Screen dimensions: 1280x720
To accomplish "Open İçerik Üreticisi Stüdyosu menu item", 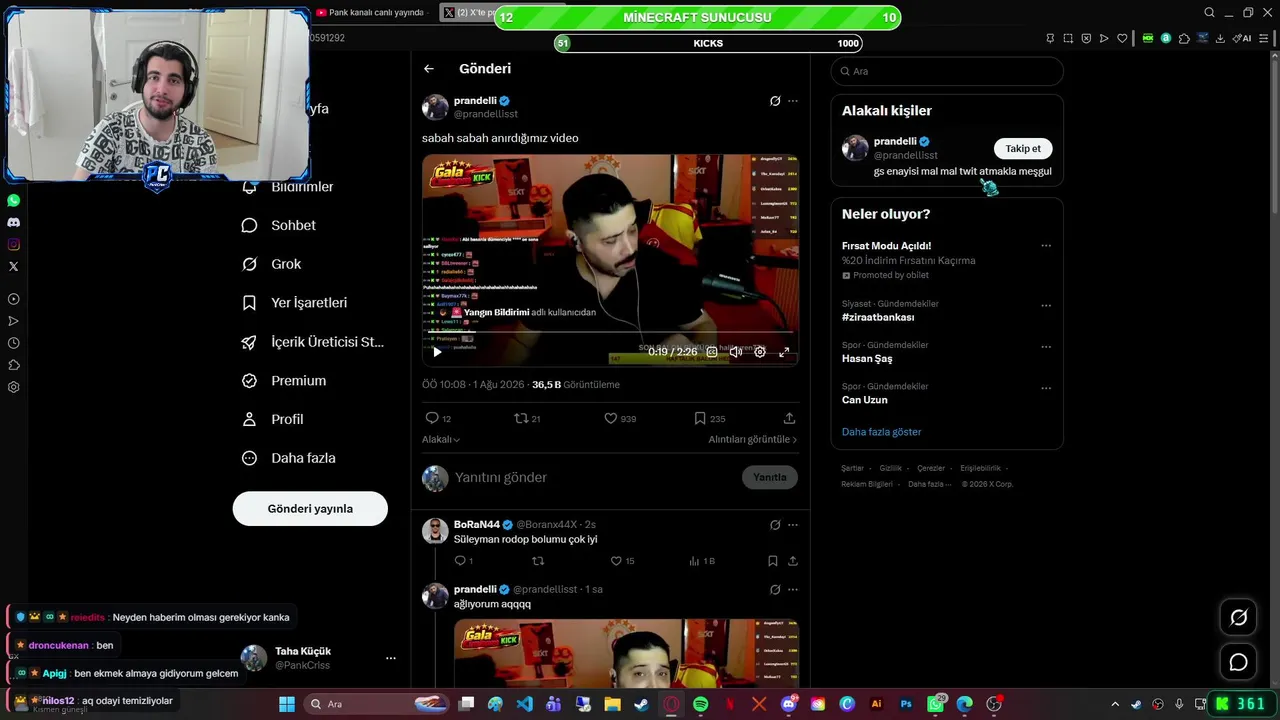I will pos(313,342).
